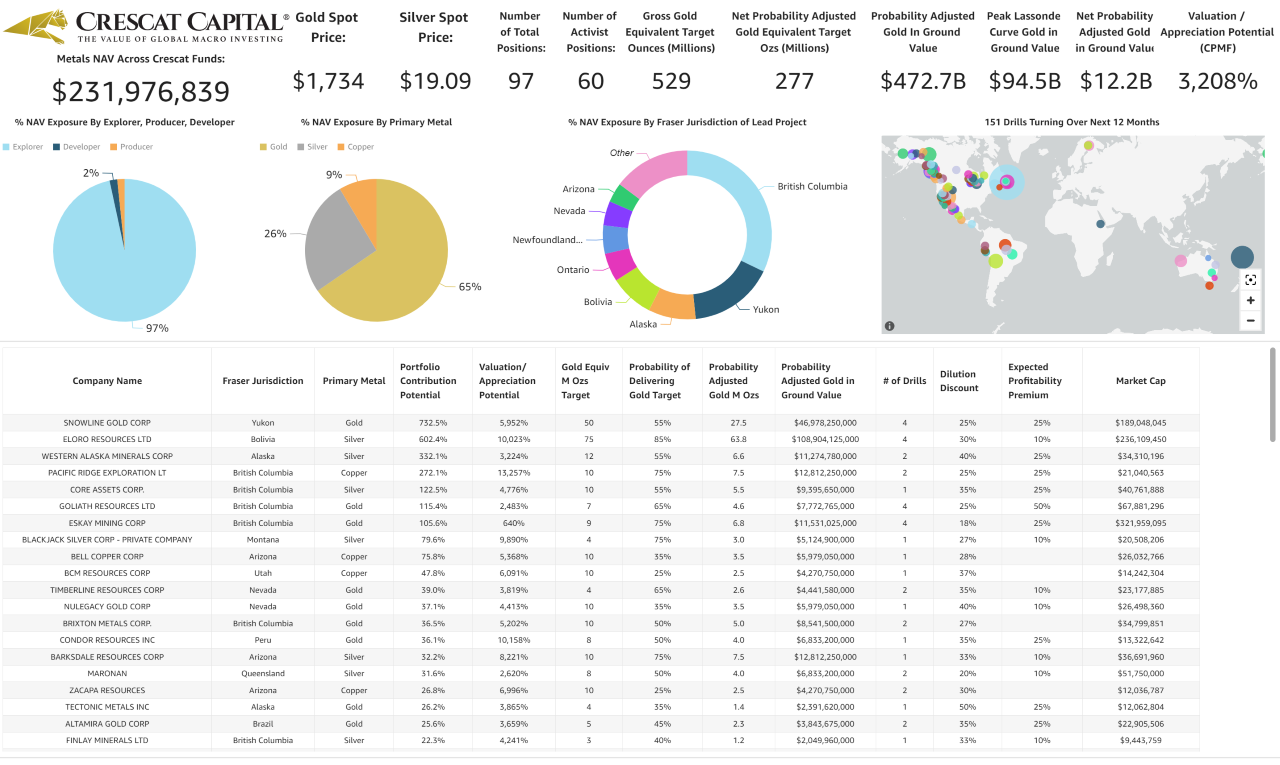
Task: Click the Newfoundland donut chart label
Action: pyautogui.click(x=547, y=240)
